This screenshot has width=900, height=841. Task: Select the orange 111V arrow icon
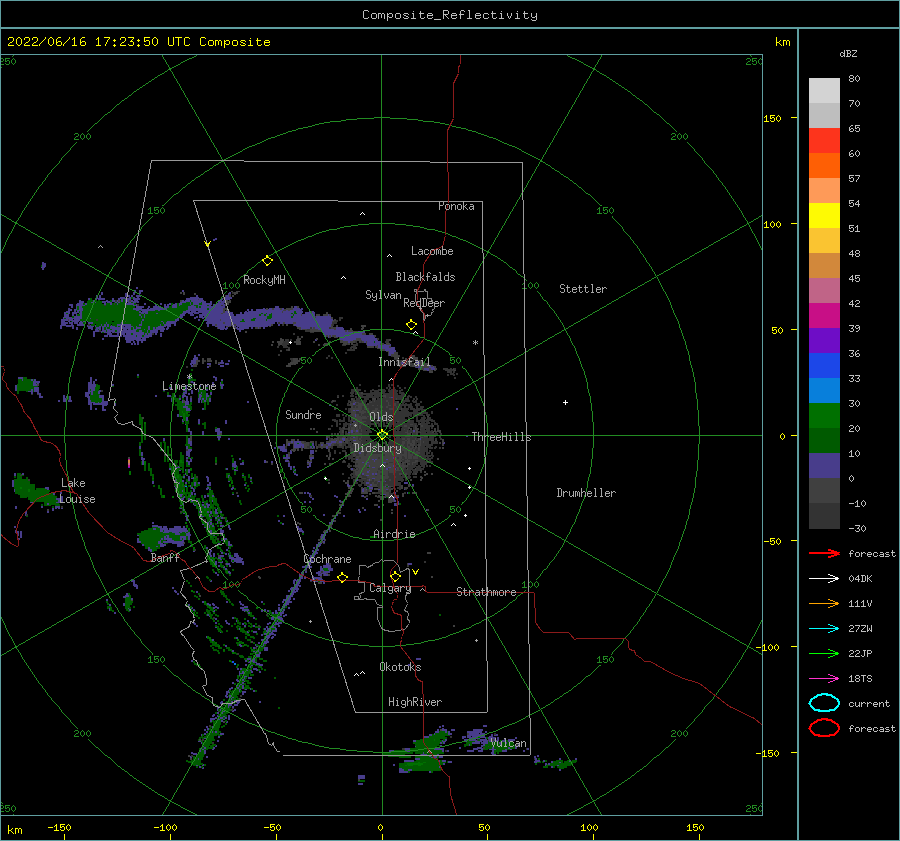[824, 603]
